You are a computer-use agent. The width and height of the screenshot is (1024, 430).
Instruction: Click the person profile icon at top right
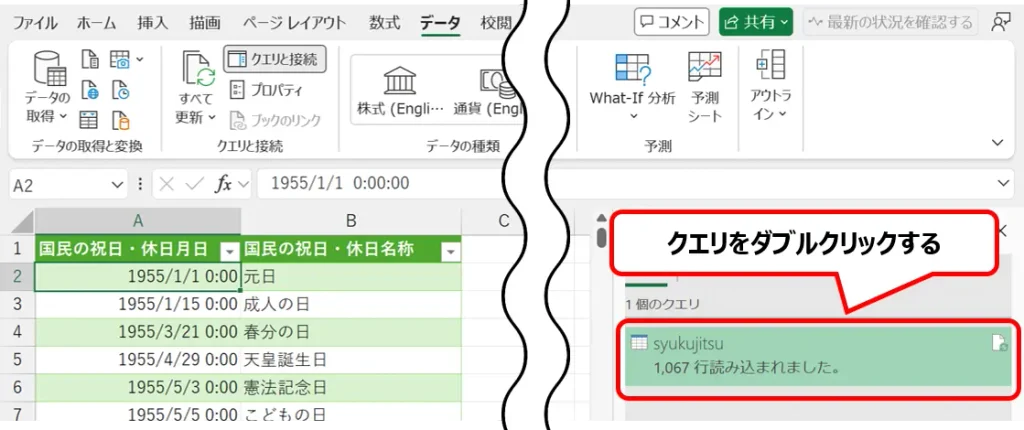point(1000,22)
